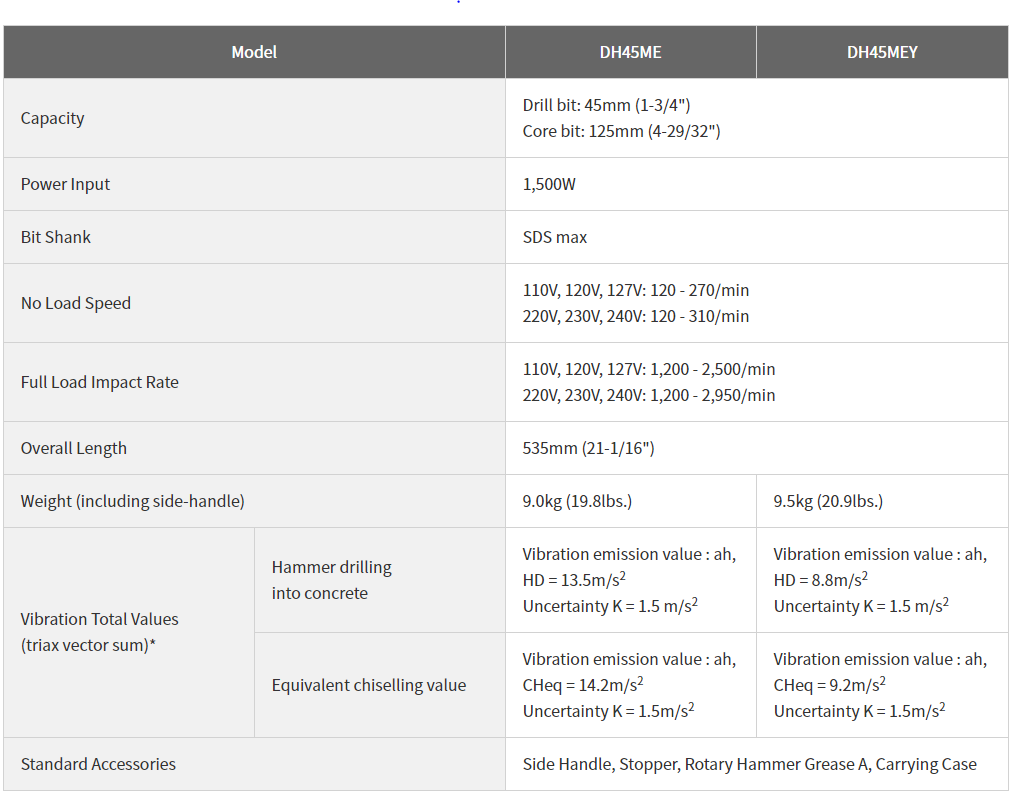Click the 1,500W value
Viewport: 1015px width, 795px height.
click(x=549, y=184)
